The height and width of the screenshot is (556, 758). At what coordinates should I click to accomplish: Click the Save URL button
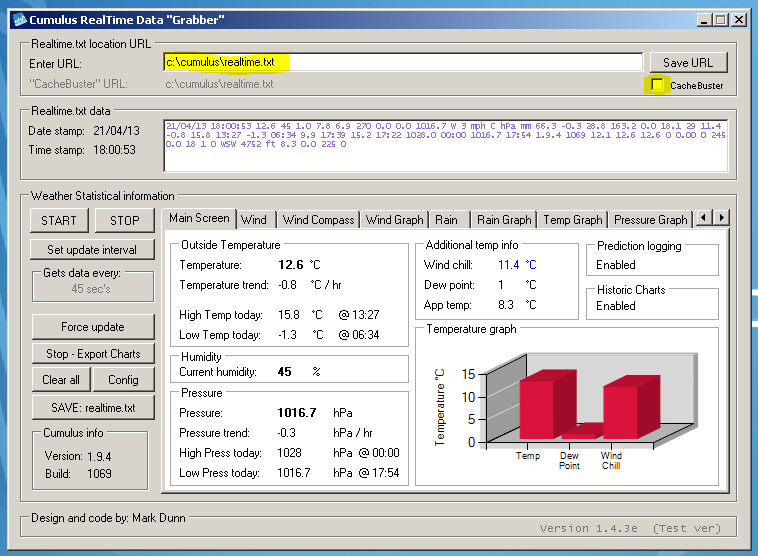(x=688, y=62)
